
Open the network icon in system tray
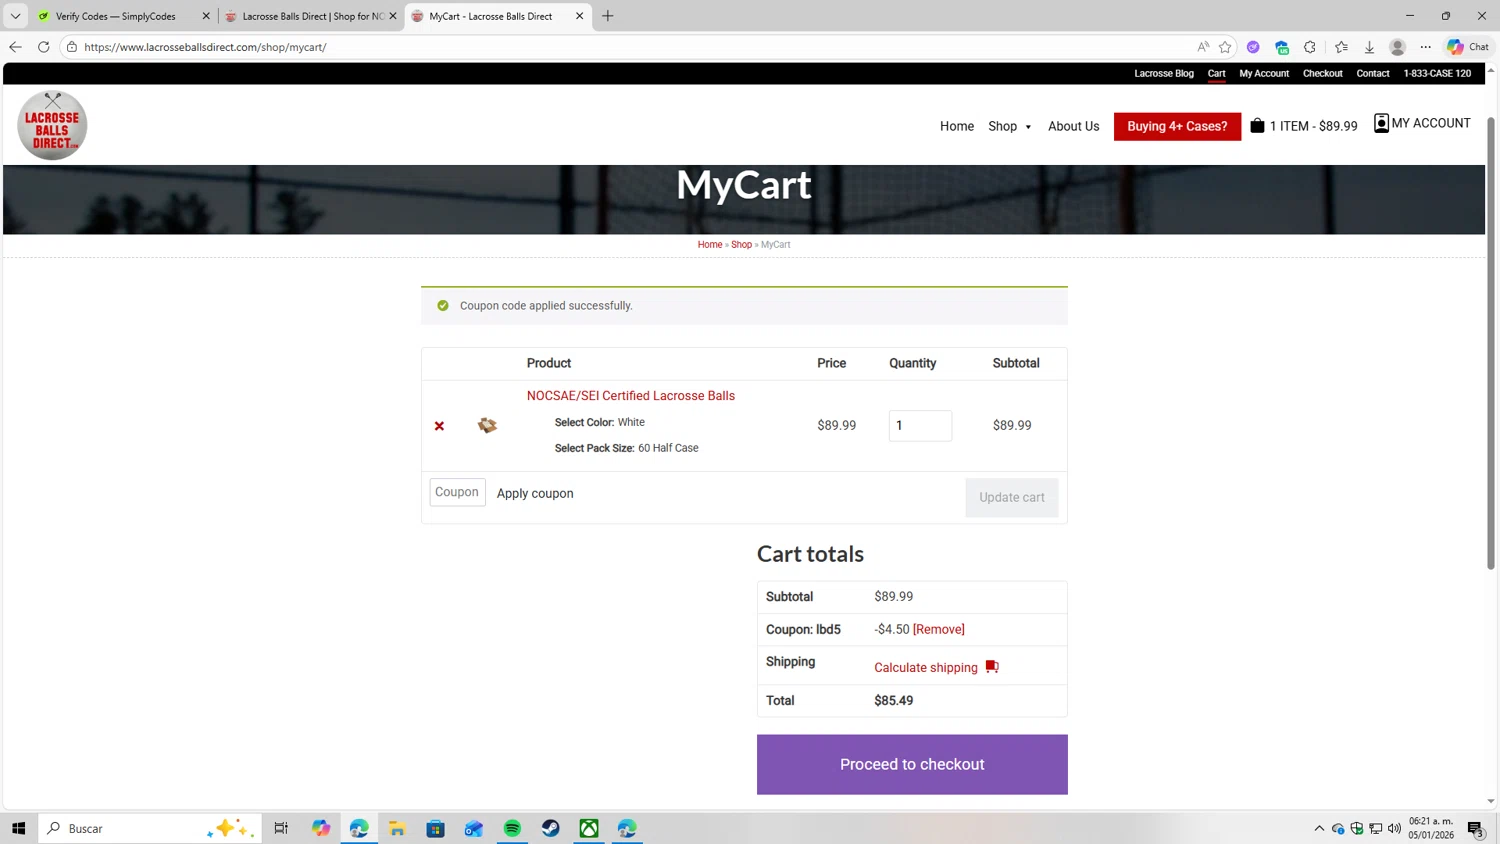(x=1376, y=828)
